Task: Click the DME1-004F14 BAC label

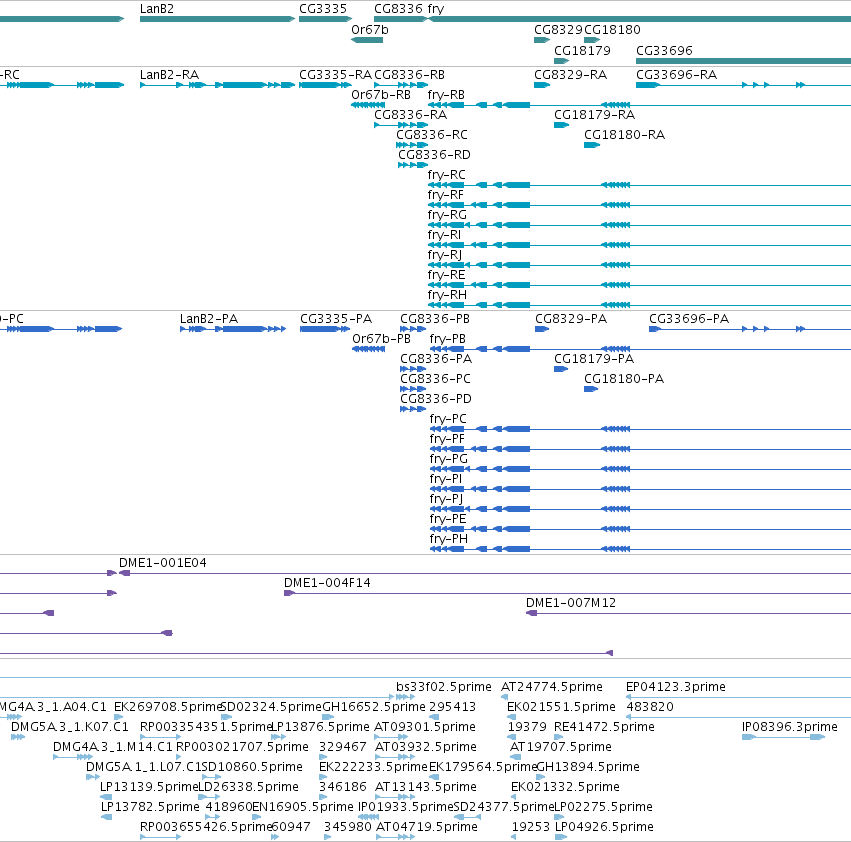Action: click(327, 583)
